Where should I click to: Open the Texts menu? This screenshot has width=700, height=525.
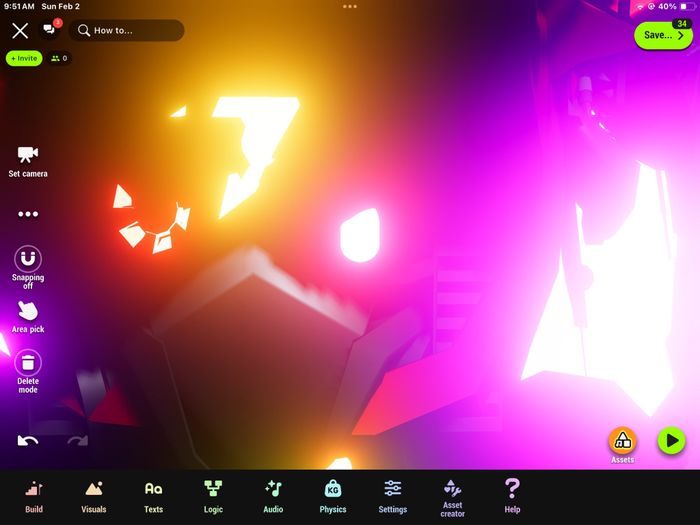(x=154, y=497)
